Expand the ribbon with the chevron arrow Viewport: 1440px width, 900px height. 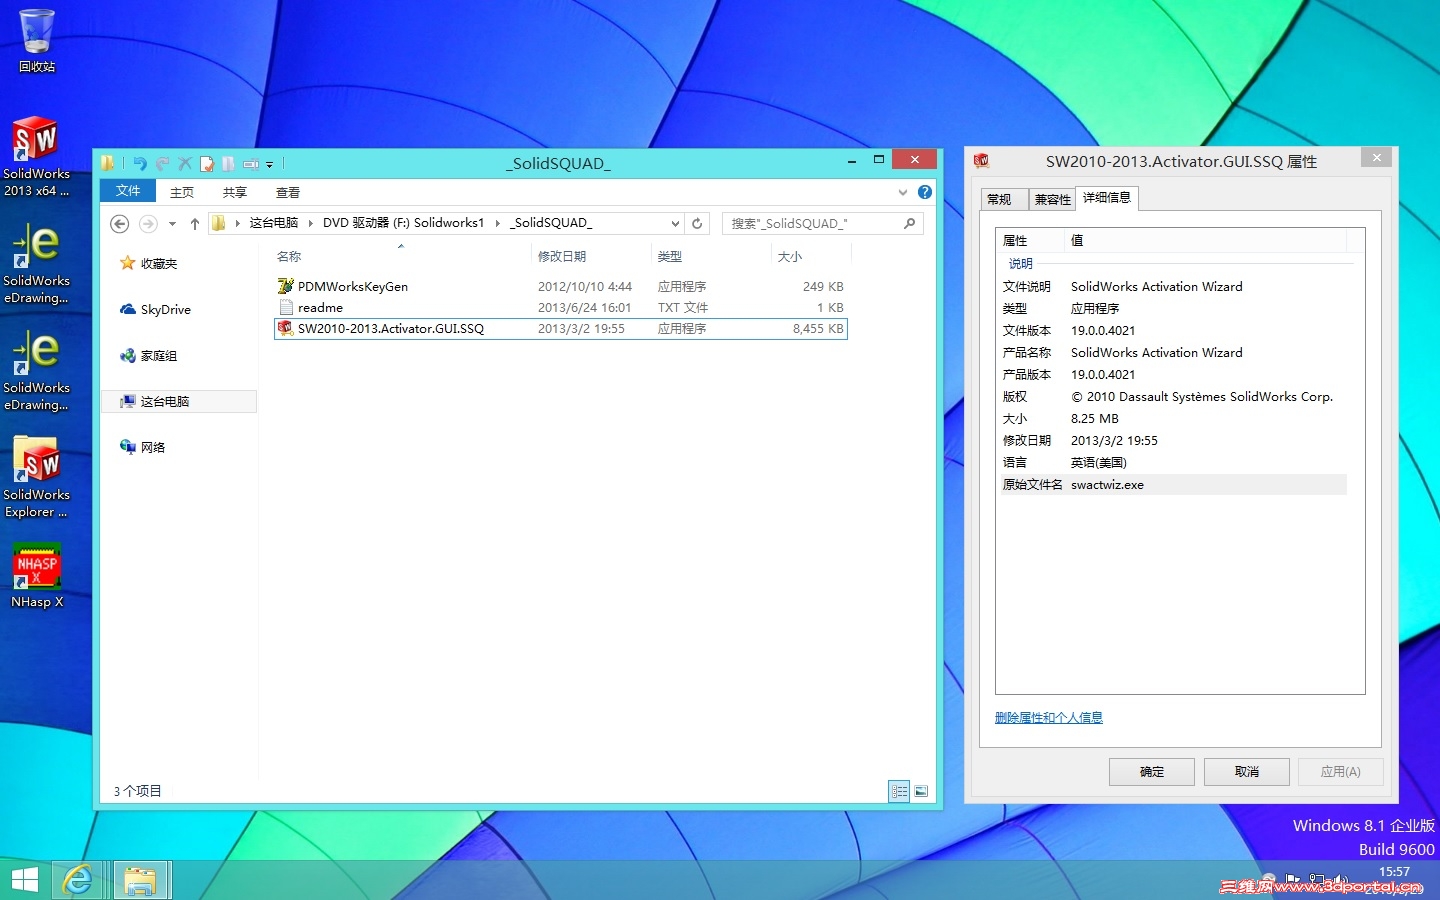click(x=903, y=192)
